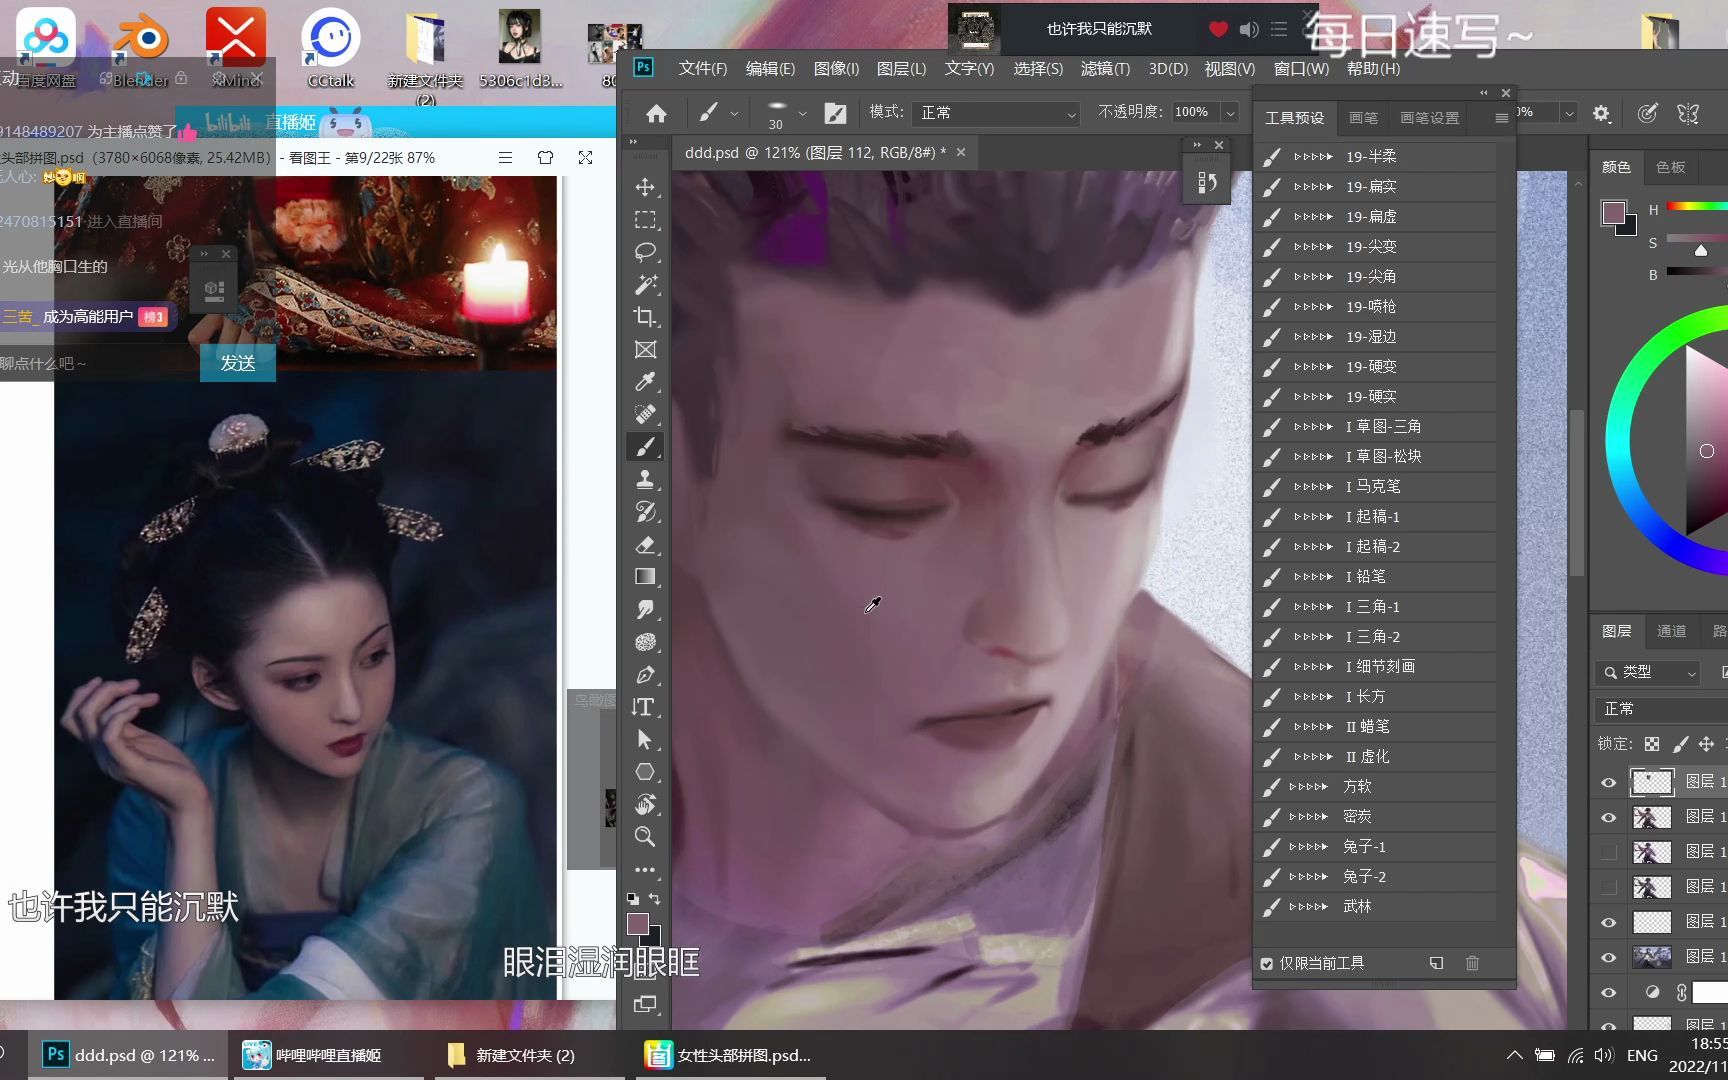1728x1080 pixels.
Task: Delete tool preset trash icon
Action: (1472, 963)
